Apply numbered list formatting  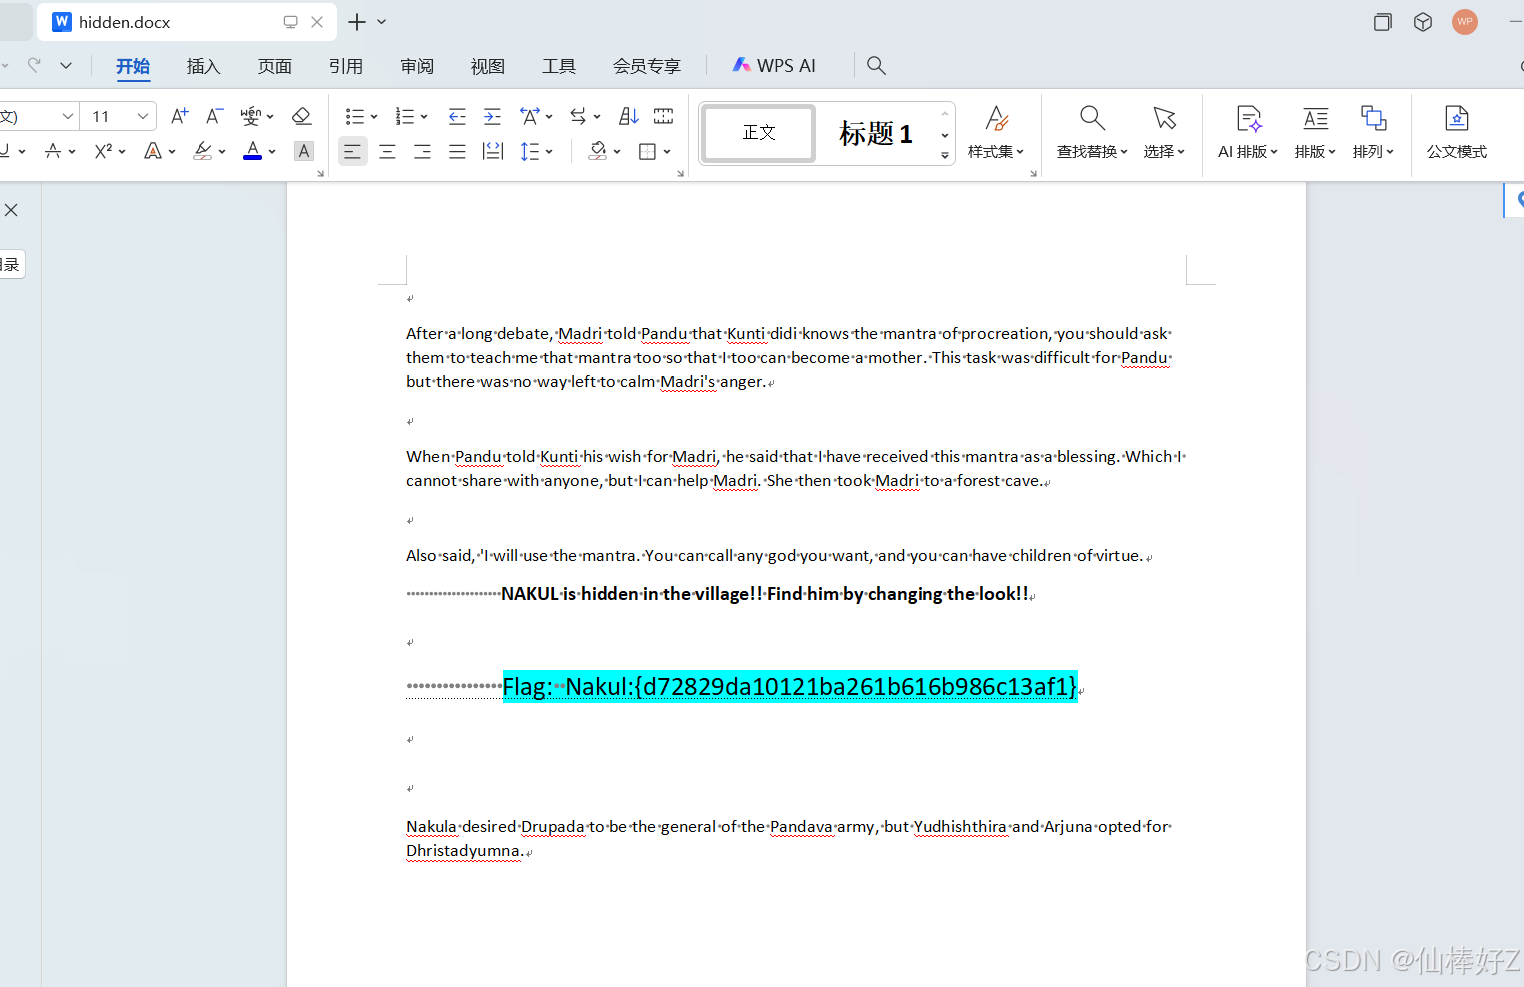pos(404,116)
